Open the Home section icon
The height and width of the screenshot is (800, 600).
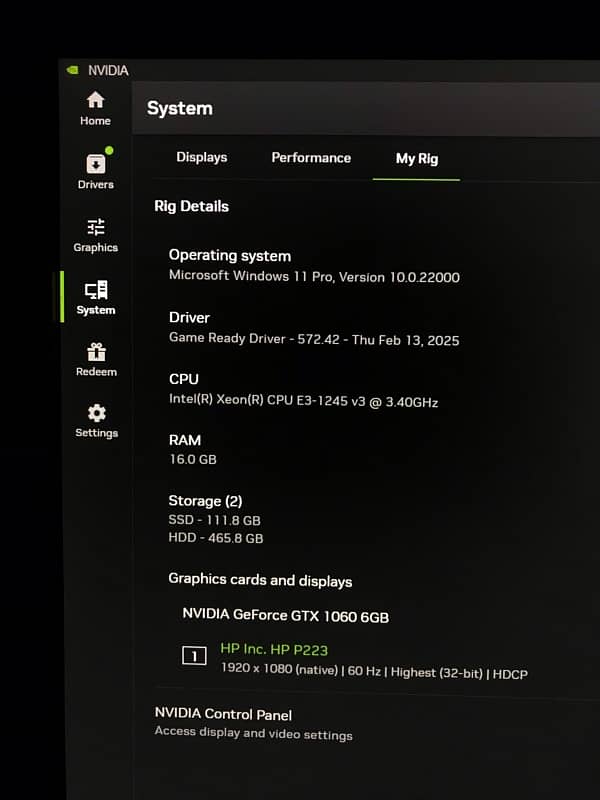tap(95, 100)
